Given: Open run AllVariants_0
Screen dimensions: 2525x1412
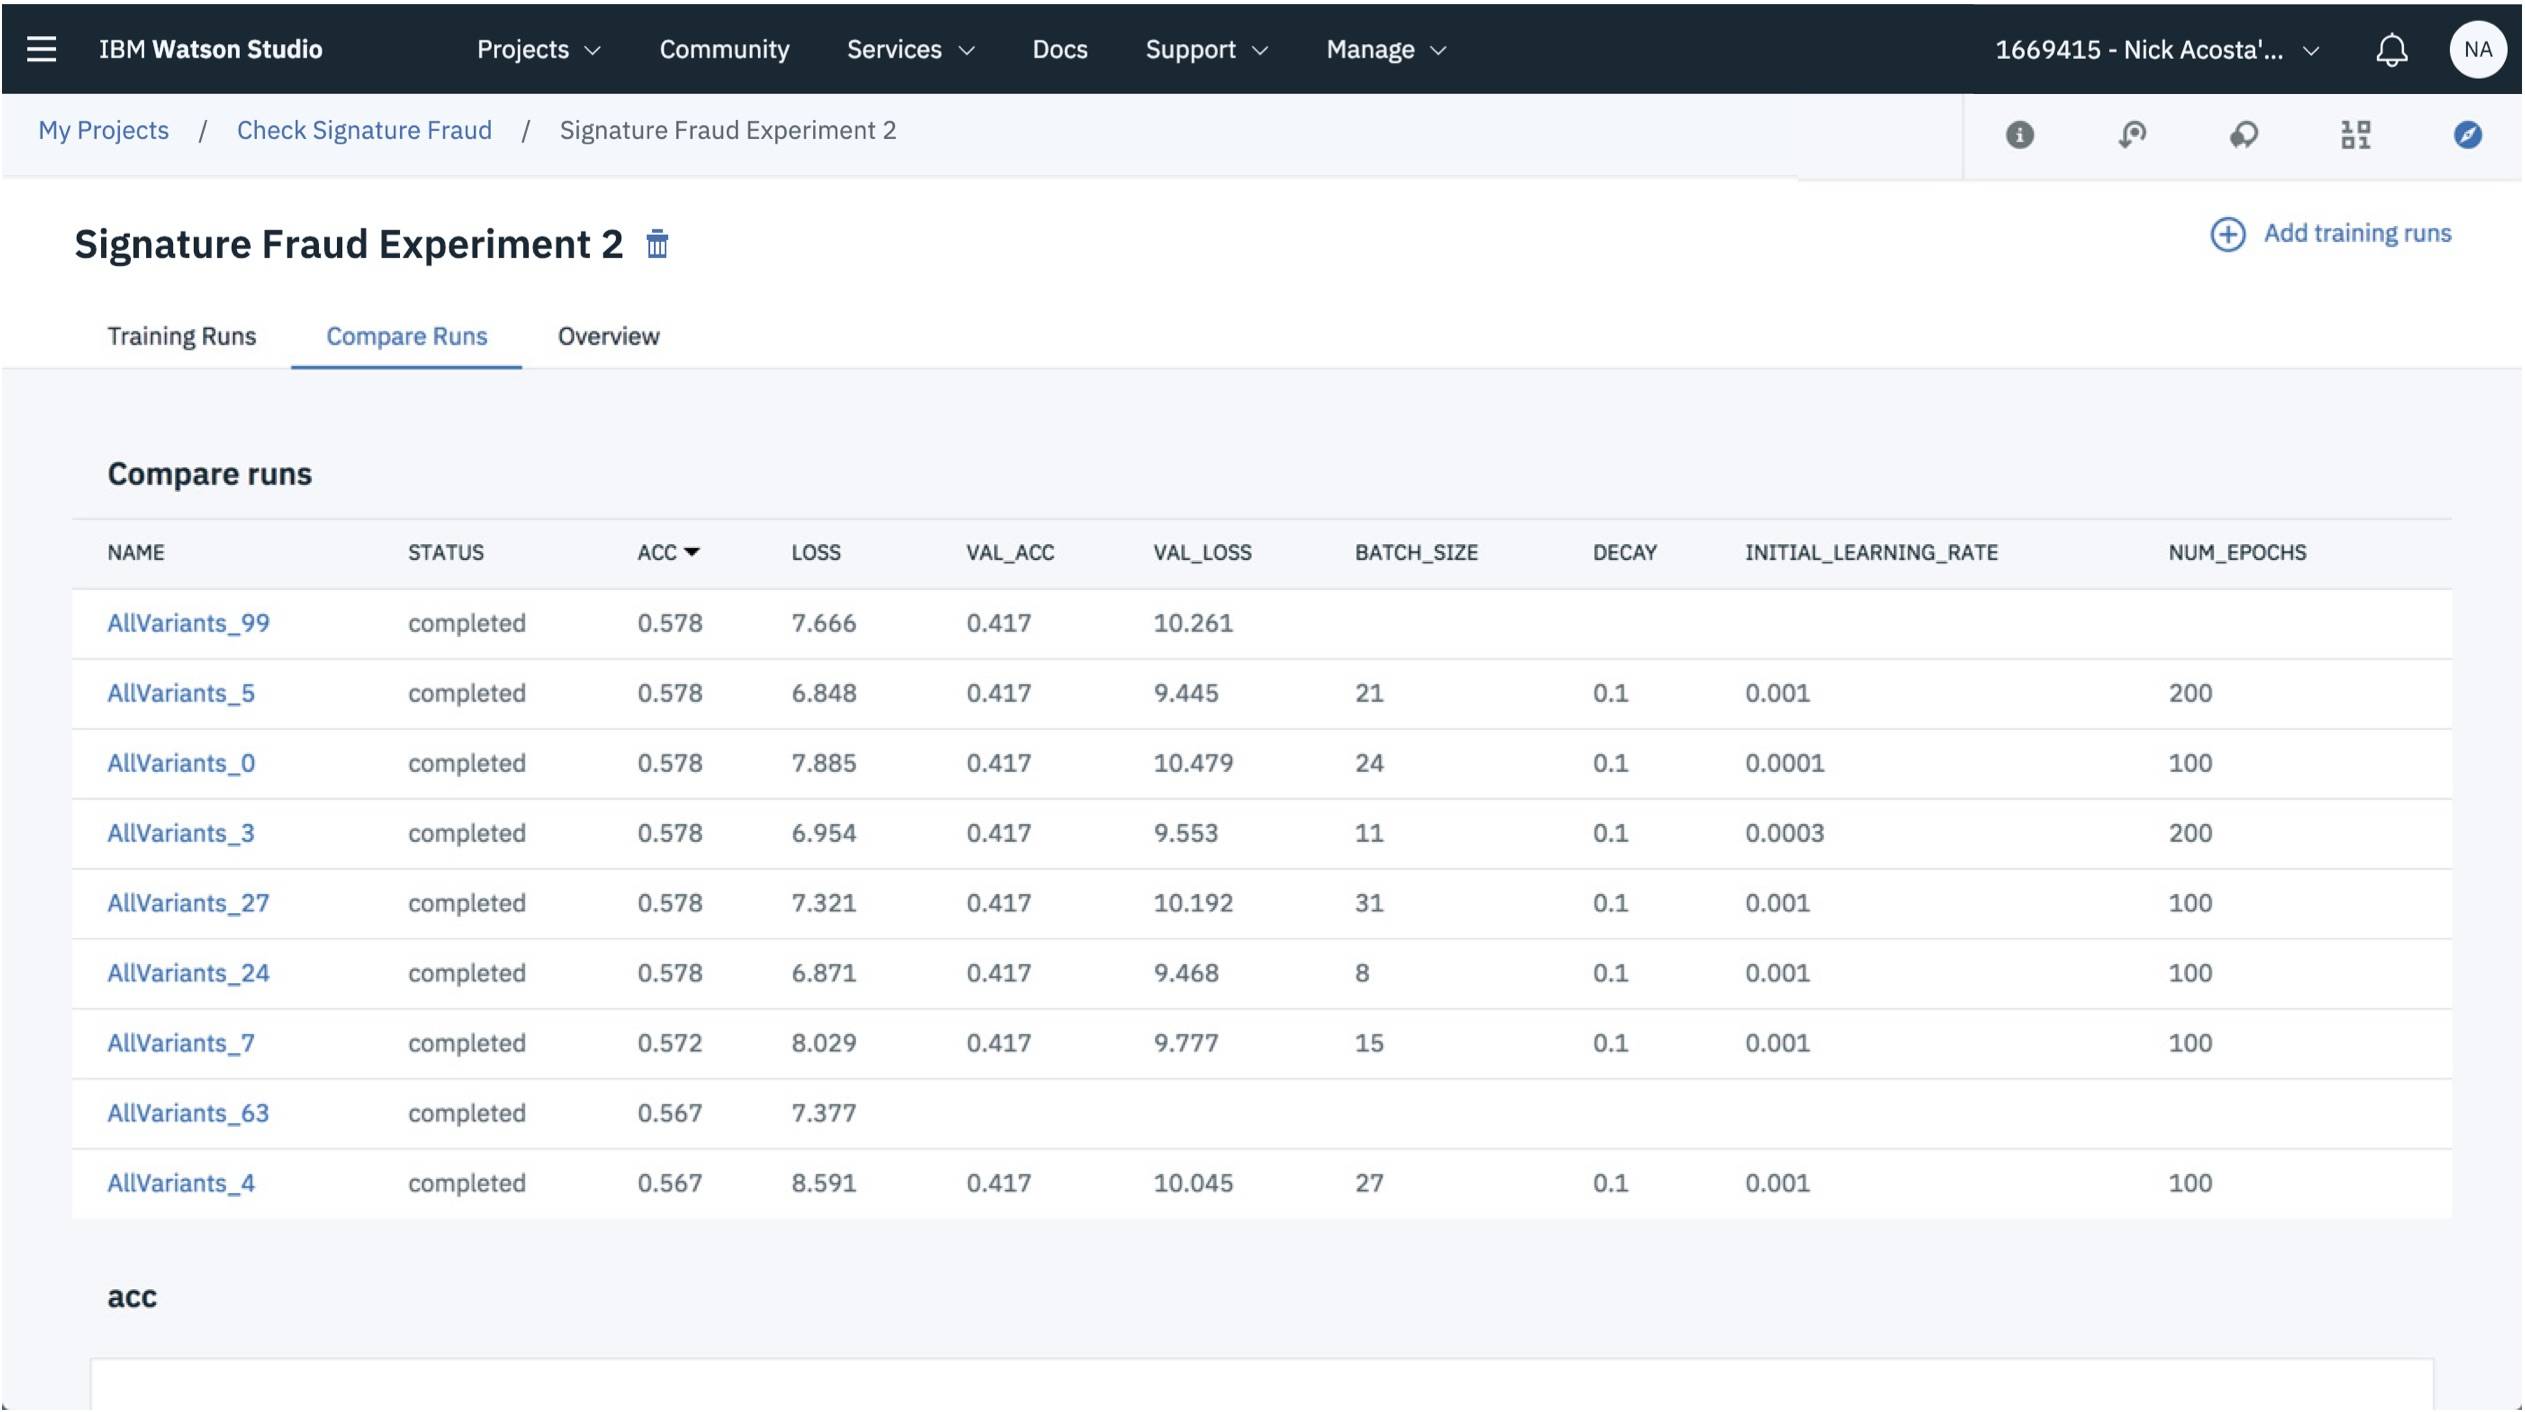Looking at the screenshot, I should coord(181,763).
